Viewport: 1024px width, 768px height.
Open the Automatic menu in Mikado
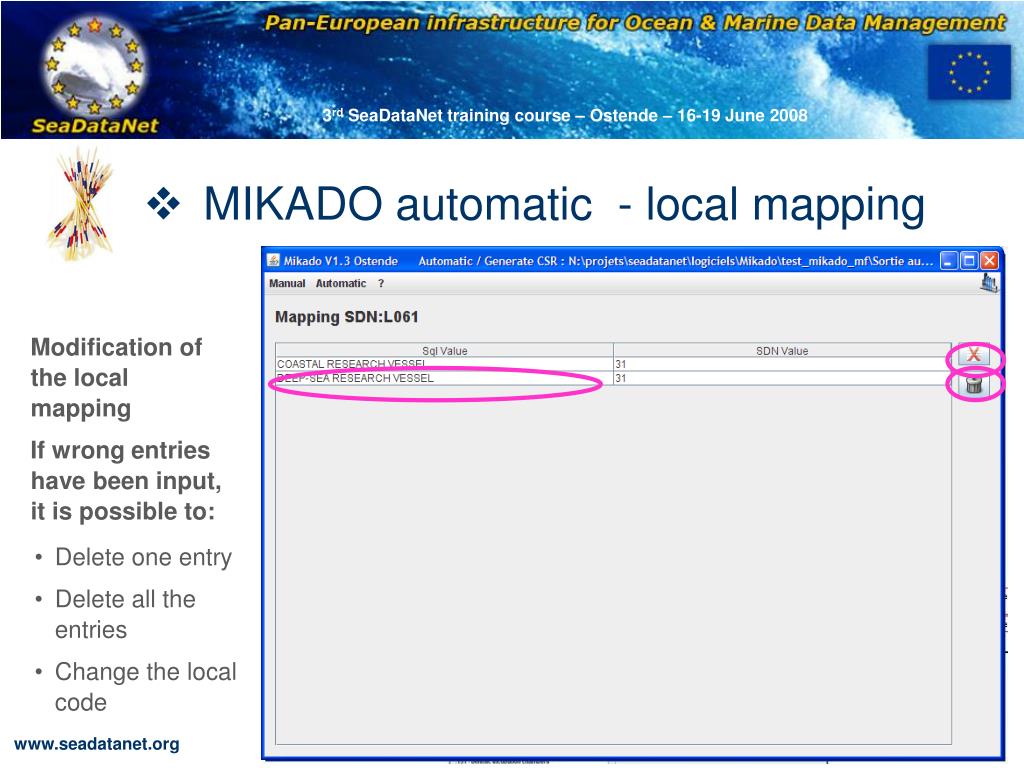point(340,283)
